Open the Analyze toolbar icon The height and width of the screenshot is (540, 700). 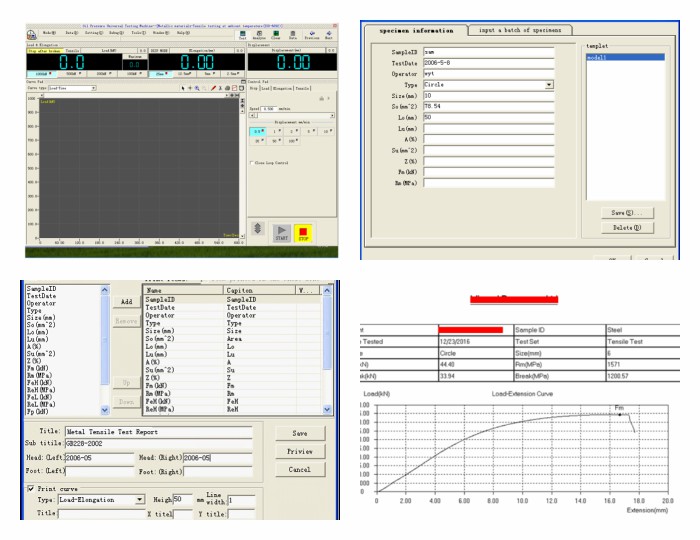point(261,34)
